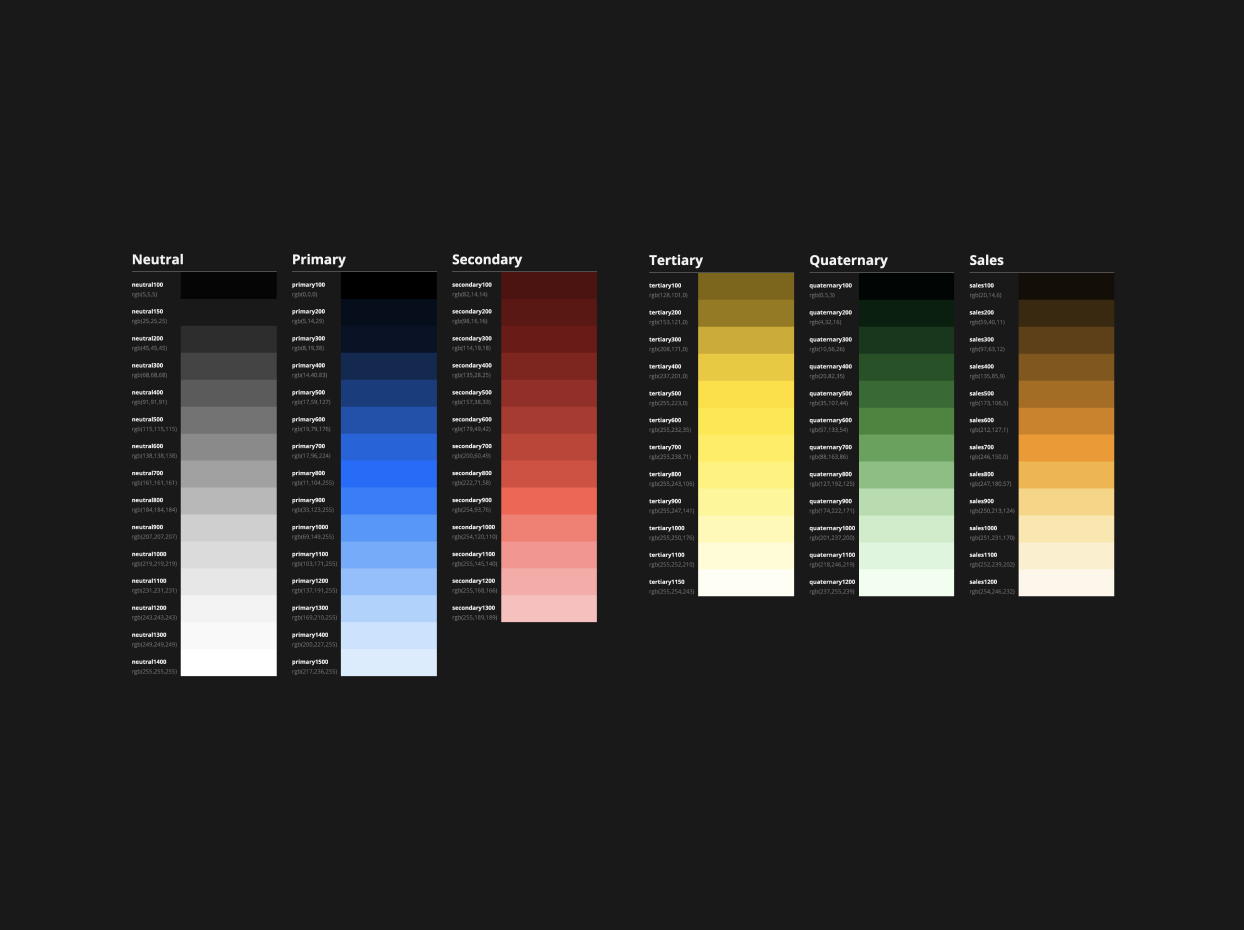Pick the neutral500 color swatch
The width and height of the screenshot is (1244, 930).
point(228,420)
